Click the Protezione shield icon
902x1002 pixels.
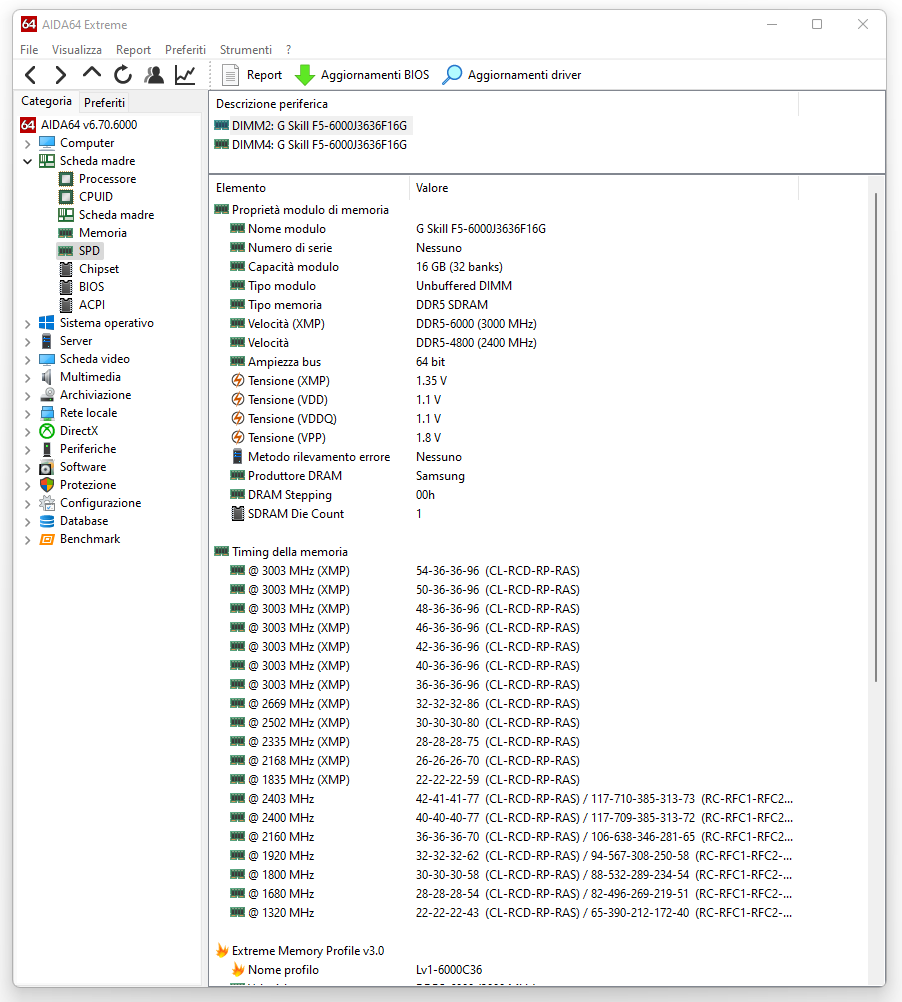47,485
